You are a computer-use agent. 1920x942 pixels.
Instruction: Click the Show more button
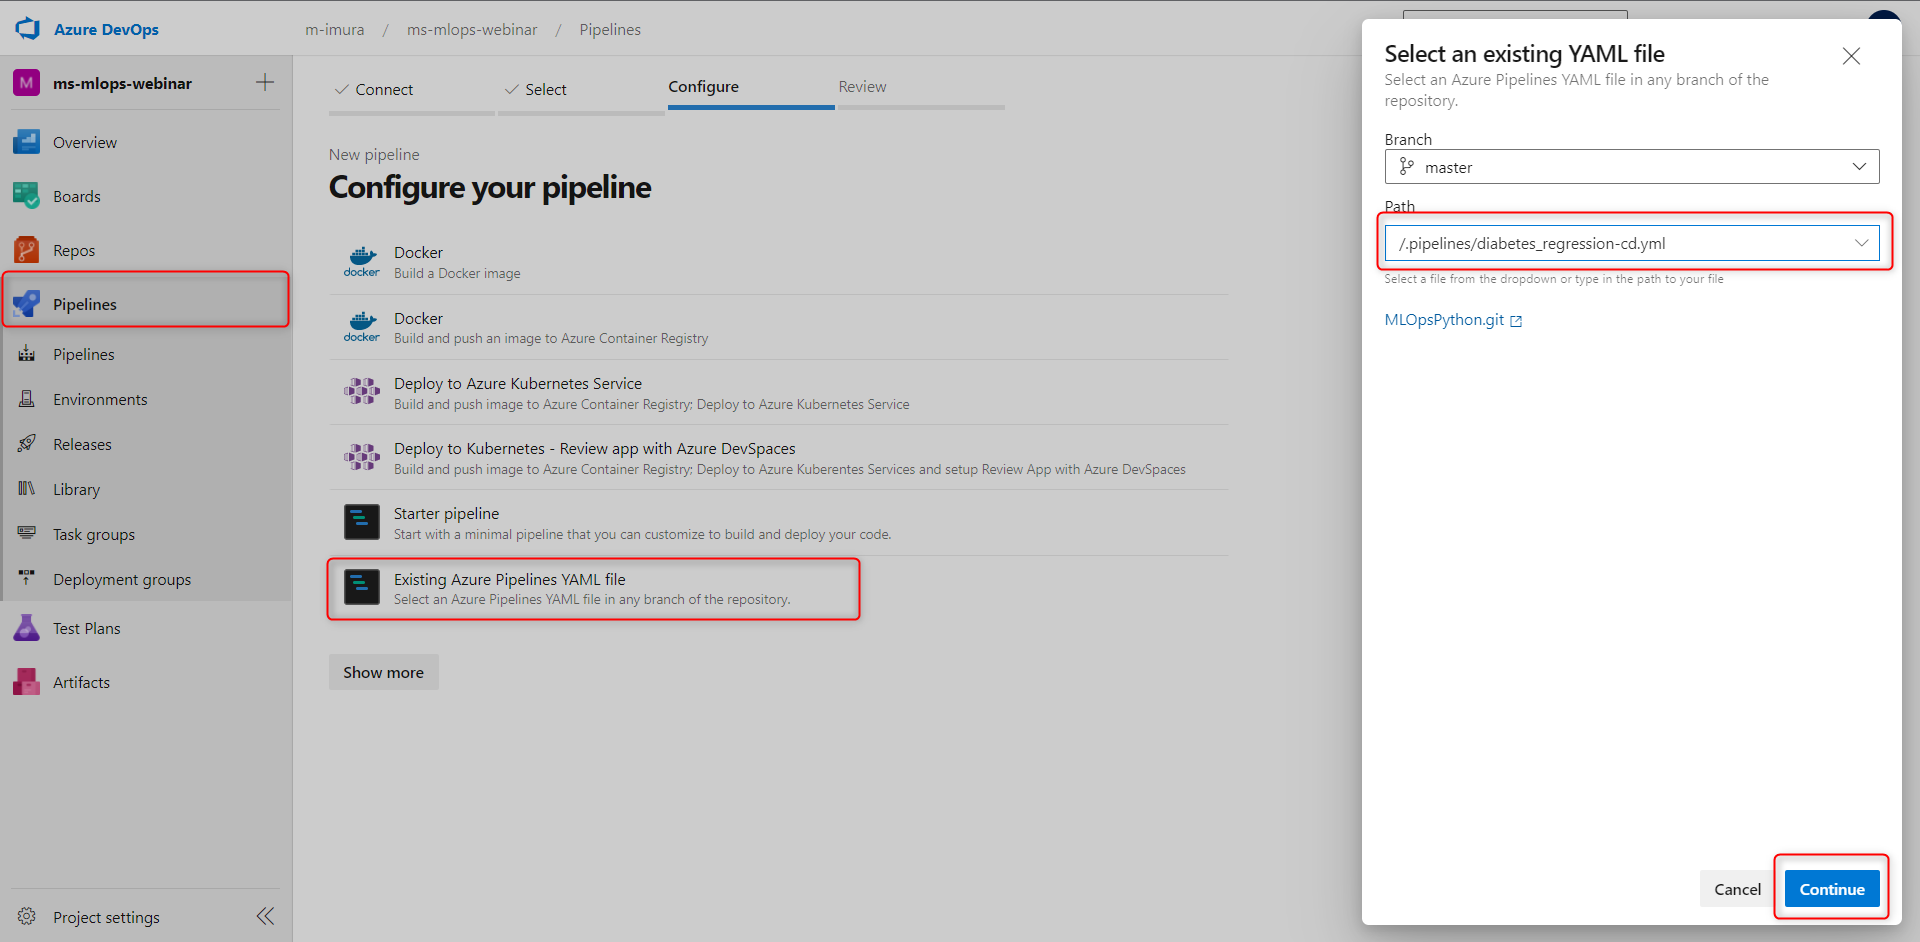click(x=383, y=672)
